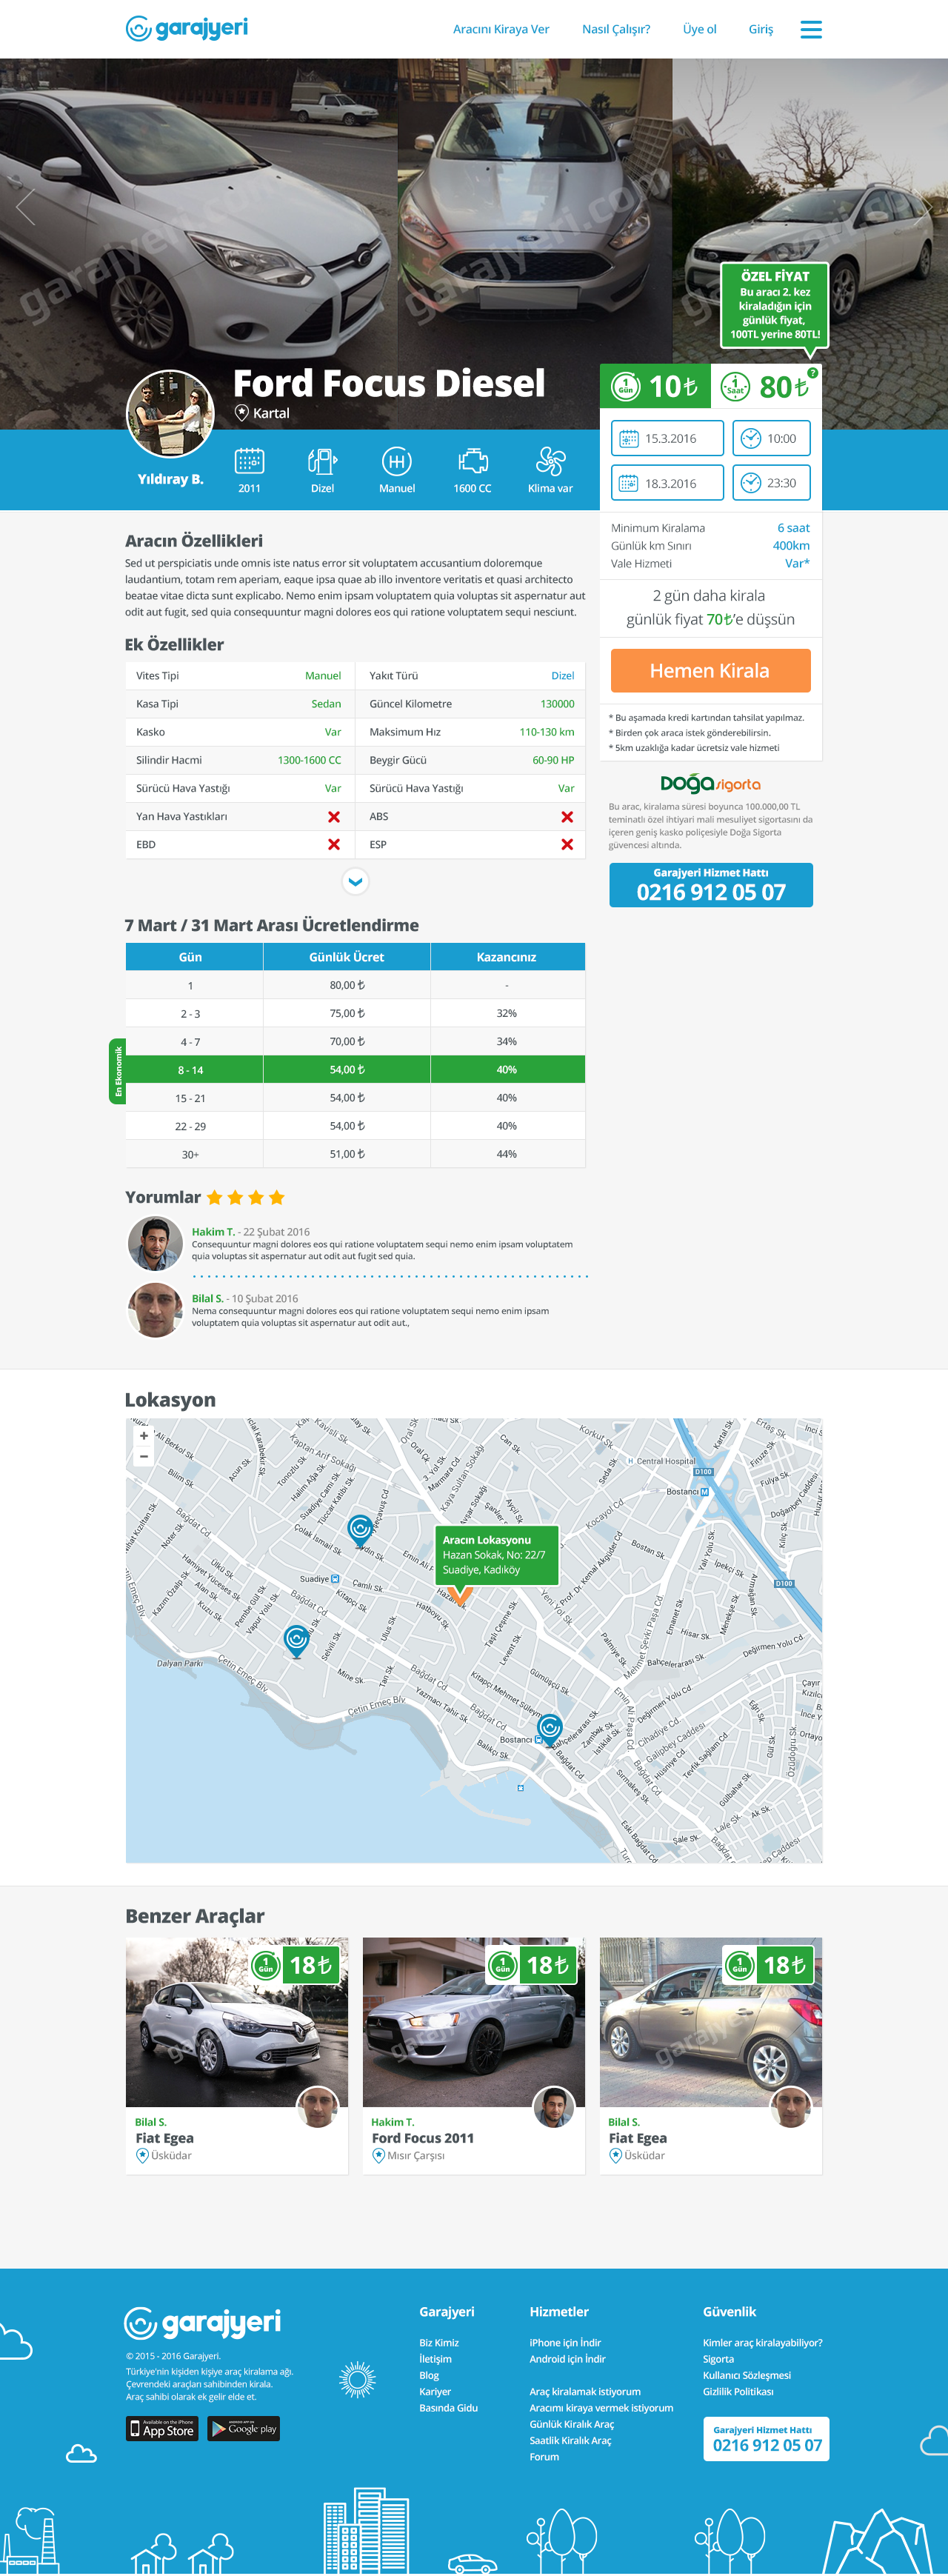Select the daily 10₺ price tab
The image size is (948, 2576).
point(655,386)
